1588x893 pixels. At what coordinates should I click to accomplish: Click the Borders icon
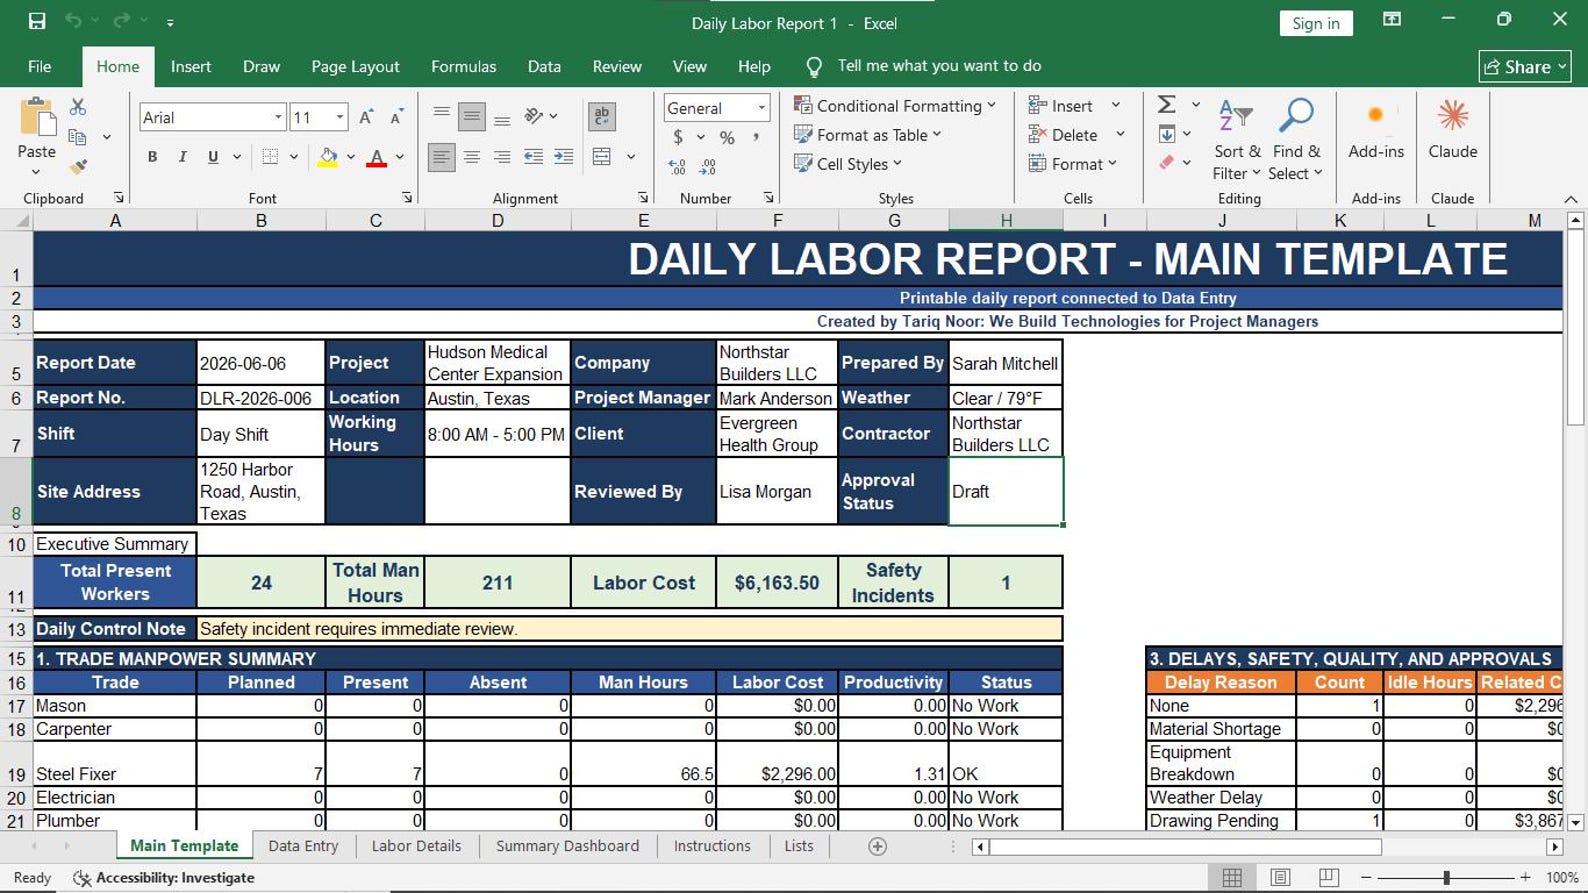point(270,157)
